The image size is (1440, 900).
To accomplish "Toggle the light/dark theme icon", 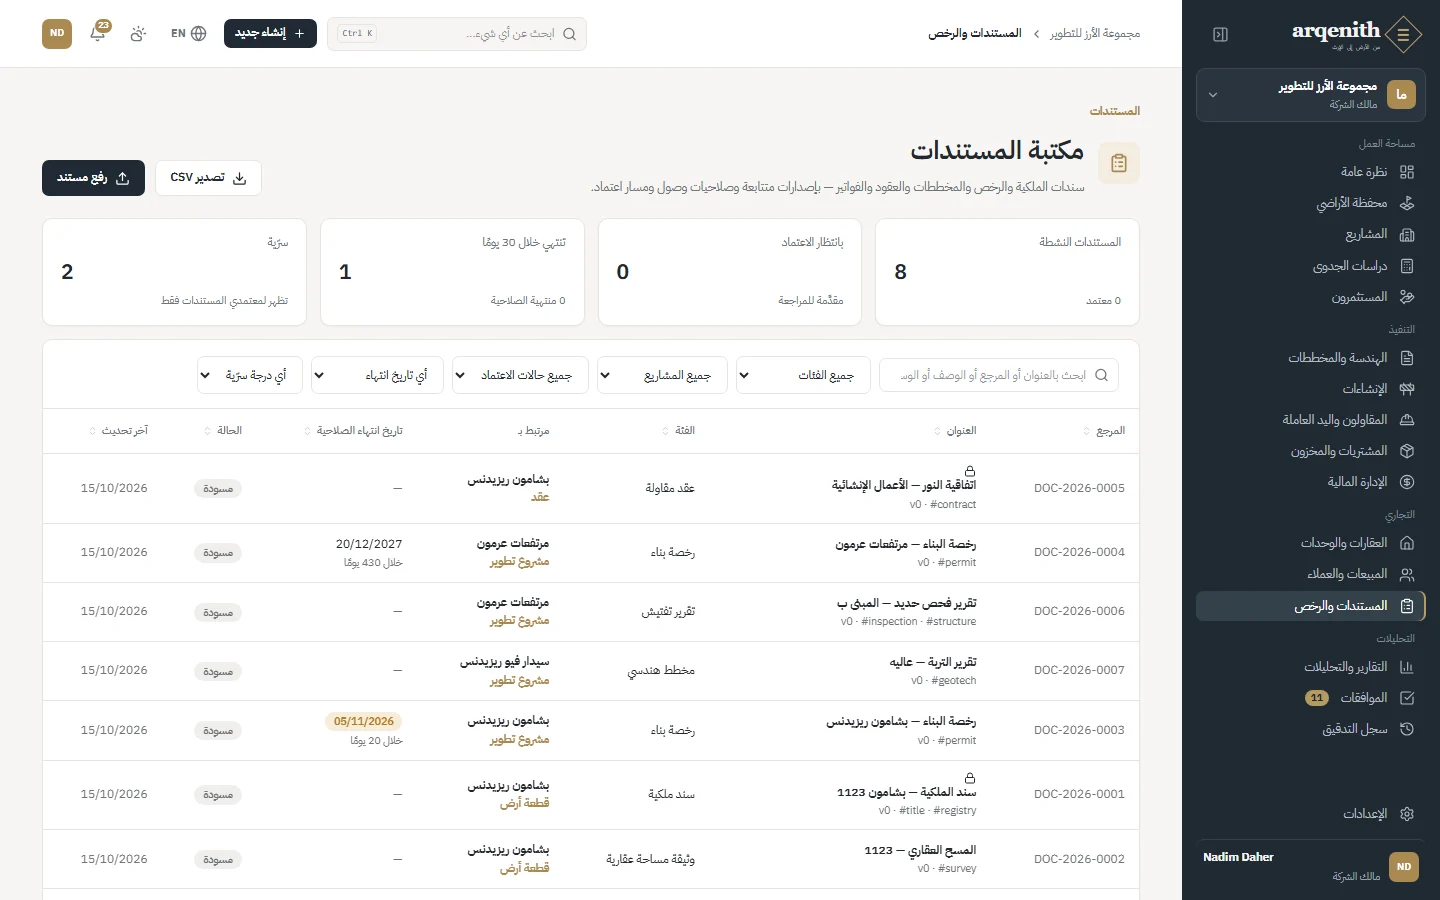I will click(x=138, y=34).
